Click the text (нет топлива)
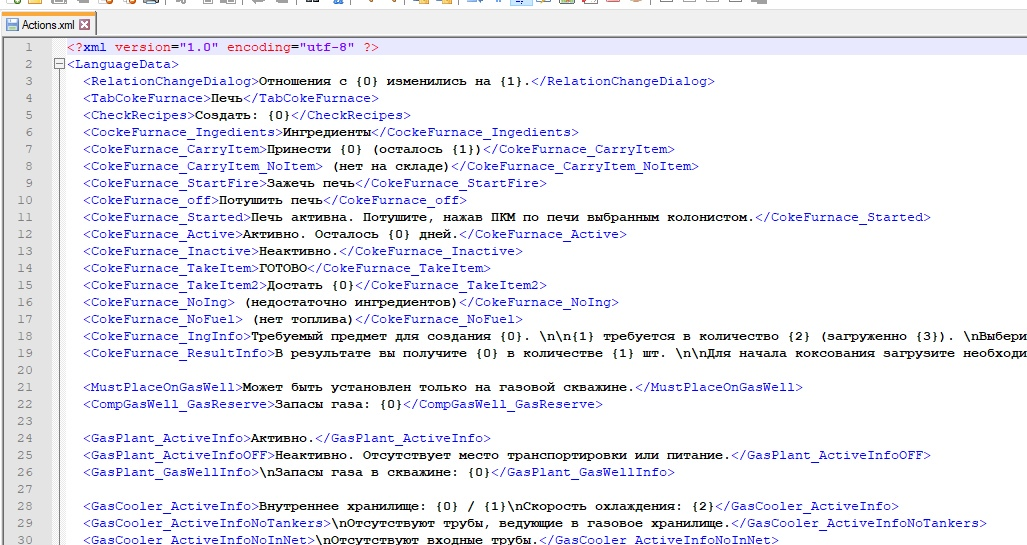The image size is (1027, 545). tap(303, 320)
